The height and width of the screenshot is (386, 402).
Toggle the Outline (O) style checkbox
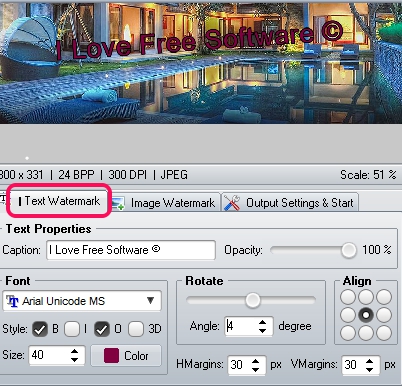coord(102,329)
